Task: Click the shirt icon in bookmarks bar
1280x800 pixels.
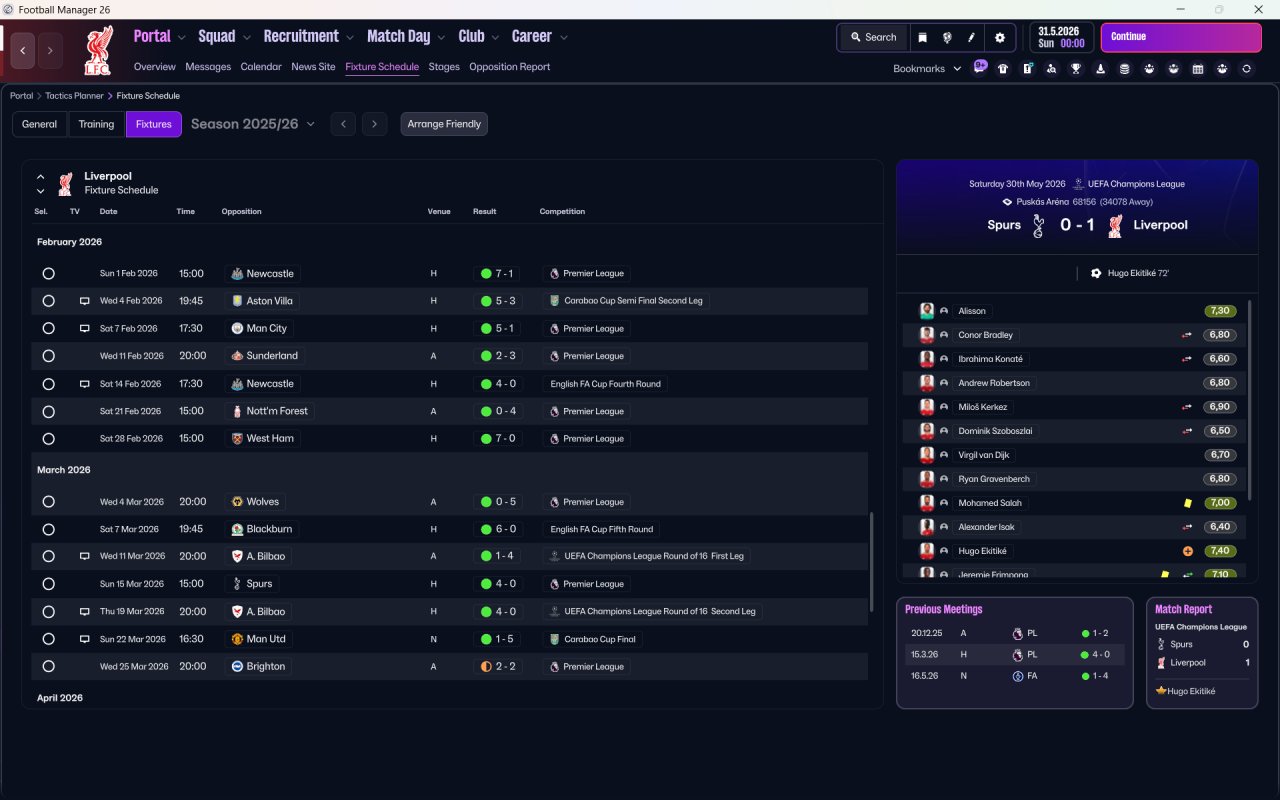Action: click(1003, 69)
